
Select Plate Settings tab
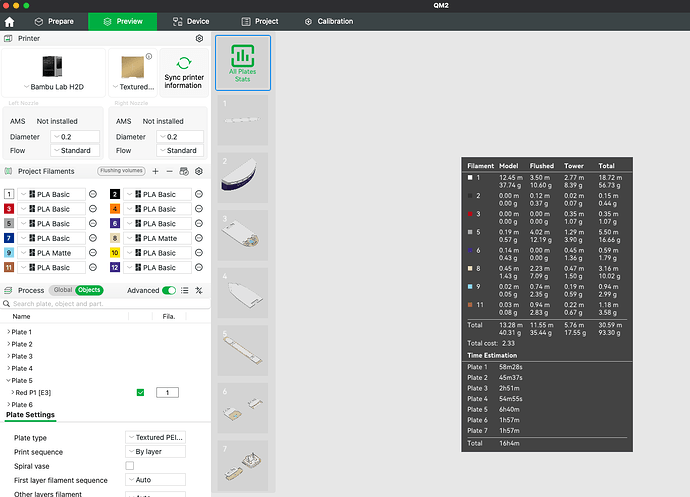[x=30, y=415]
